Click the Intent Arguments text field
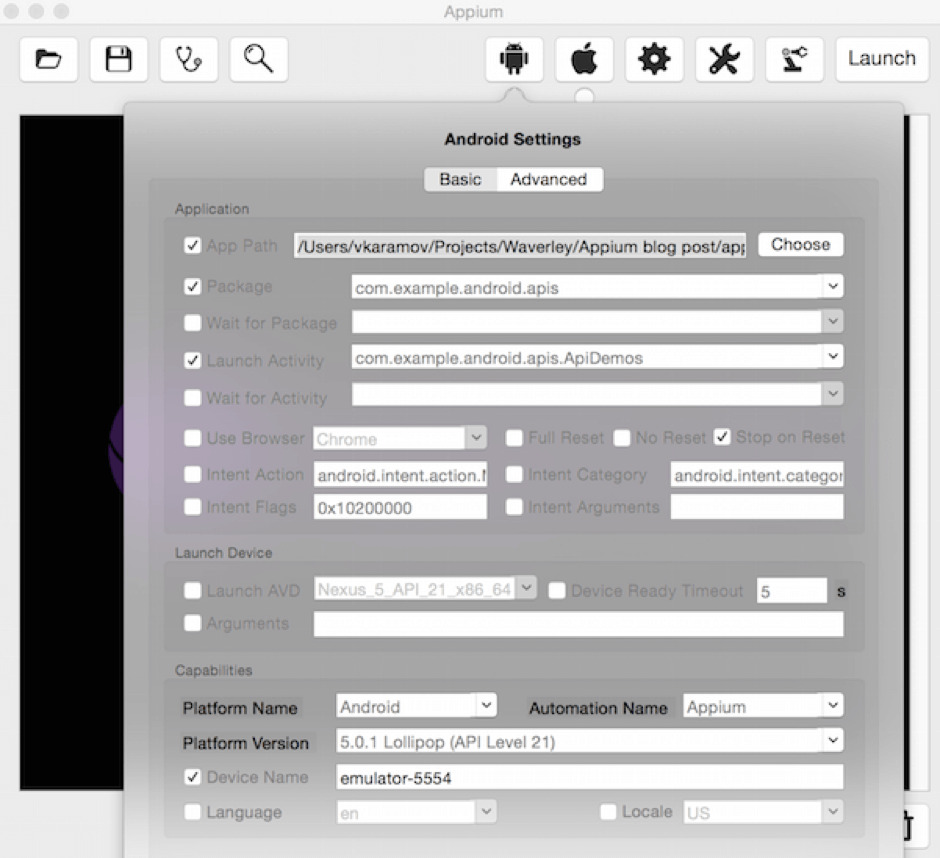This screenshot has width=940, height=858. pos(757,507)
